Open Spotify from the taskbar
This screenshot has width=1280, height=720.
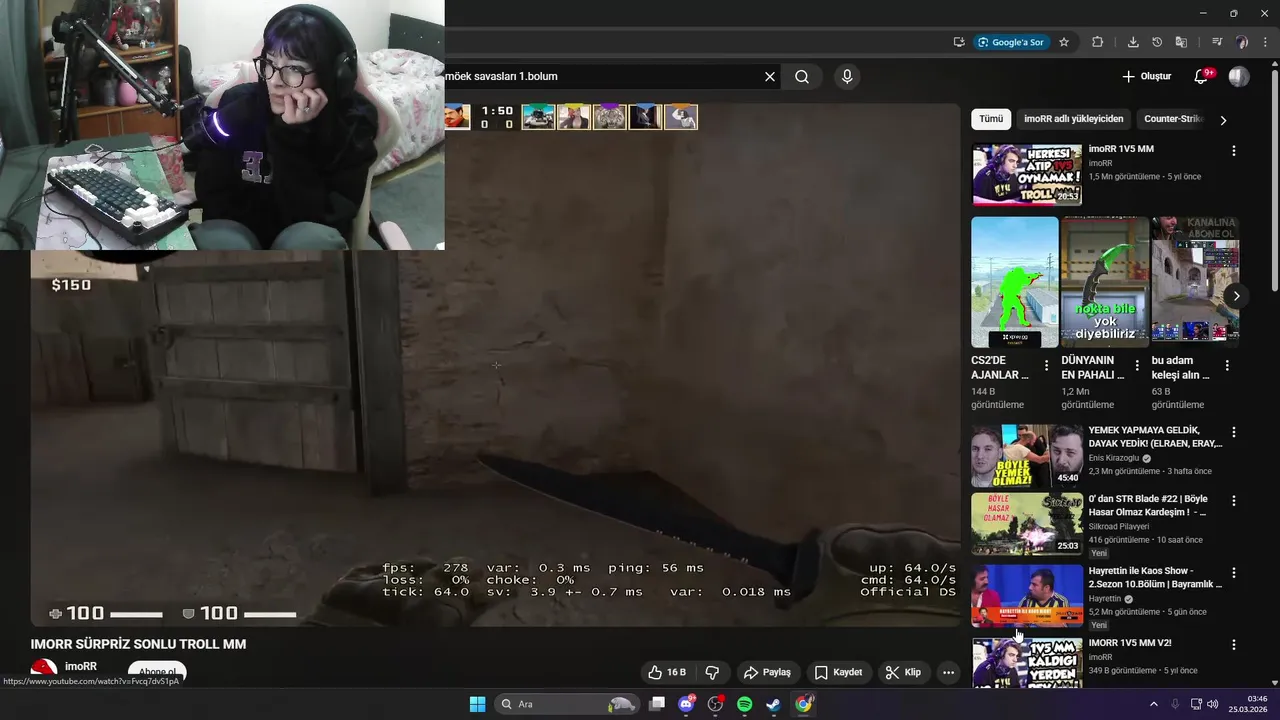point(744,704)
